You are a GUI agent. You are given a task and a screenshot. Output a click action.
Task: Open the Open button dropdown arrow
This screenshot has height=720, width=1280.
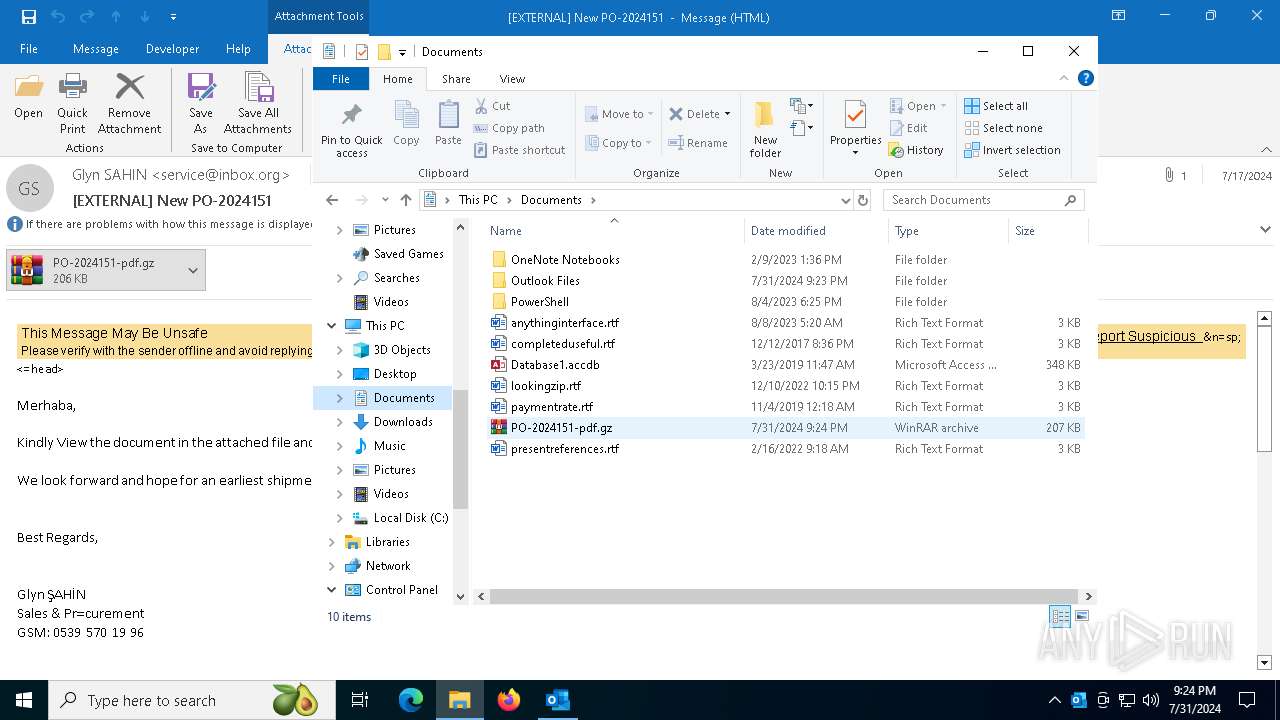943,106
